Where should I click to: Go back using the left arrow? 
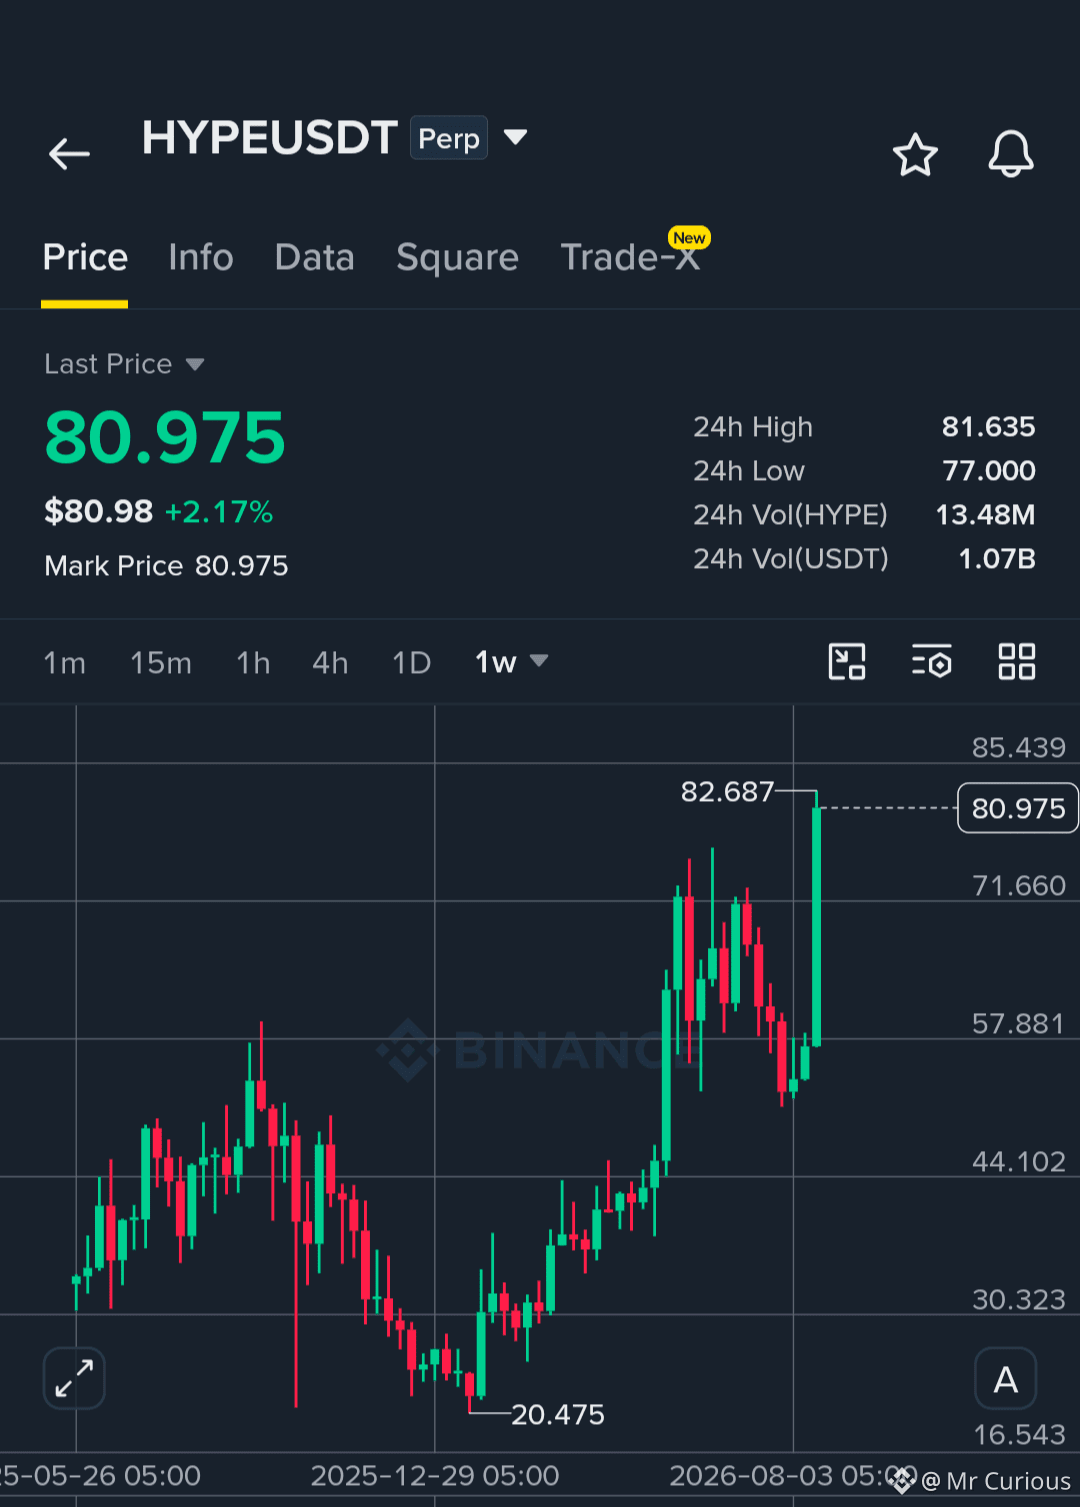click(x=69, y=154)
